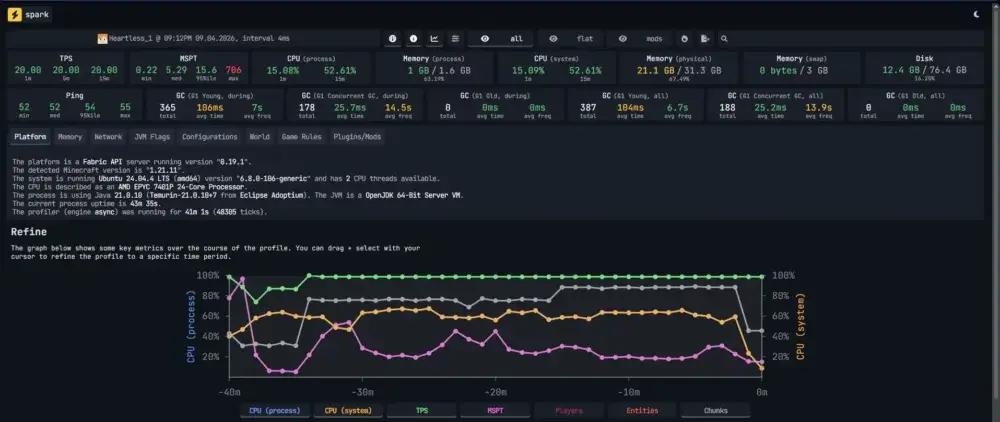The height and width of the screenshot is (422, 1000).
Task: Click the Heartless_1 player avatar
Action: point(102,39)
